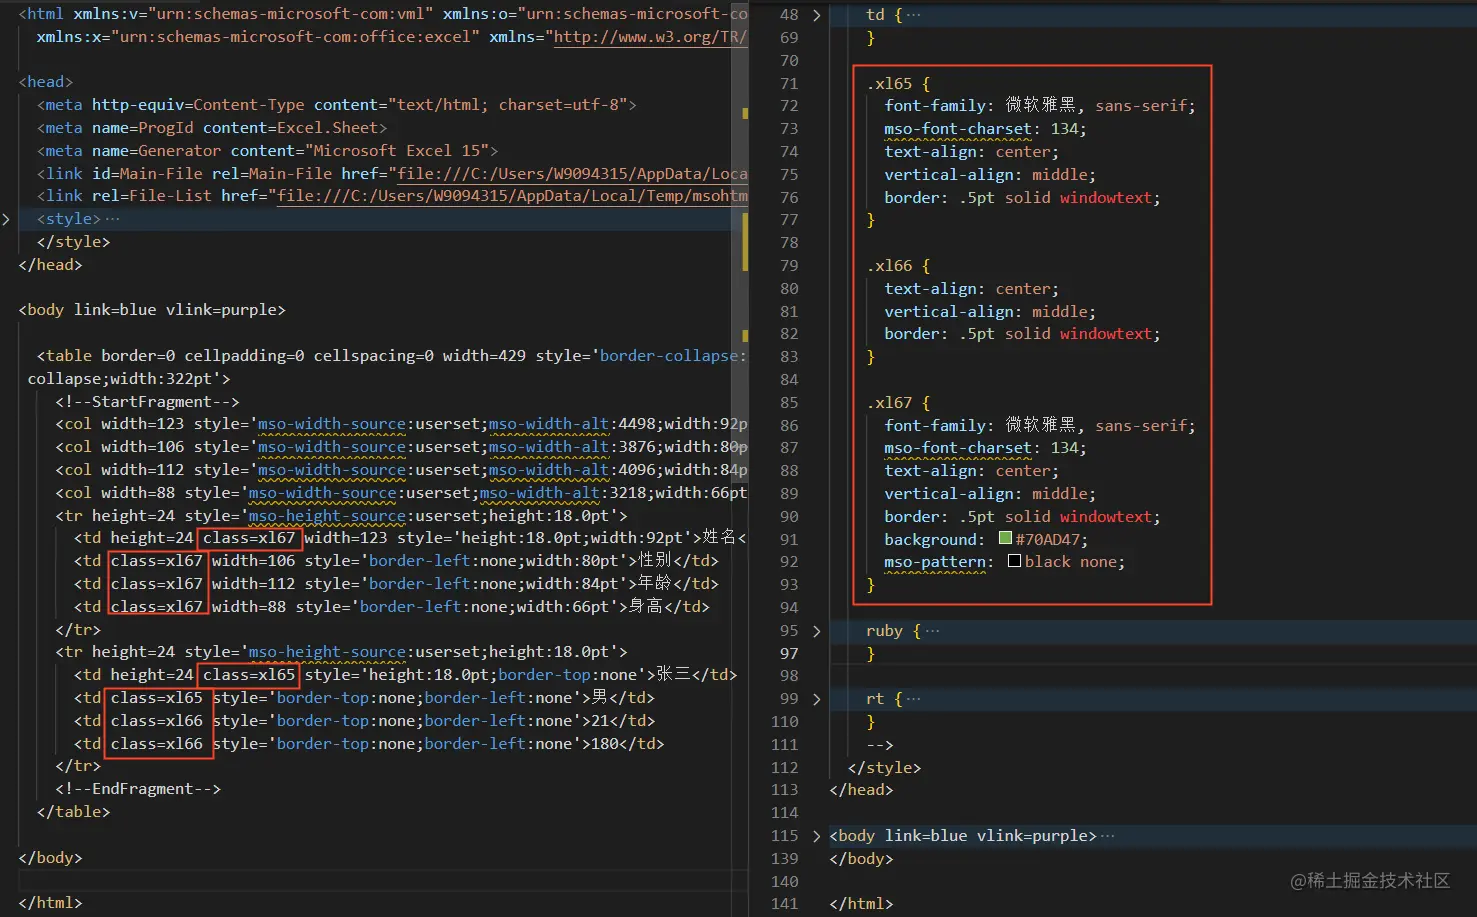Image resolution: width=1477 pixels, height=917 pixels.
Task: Click the cell text '身高'
Action: coord(645,607)
